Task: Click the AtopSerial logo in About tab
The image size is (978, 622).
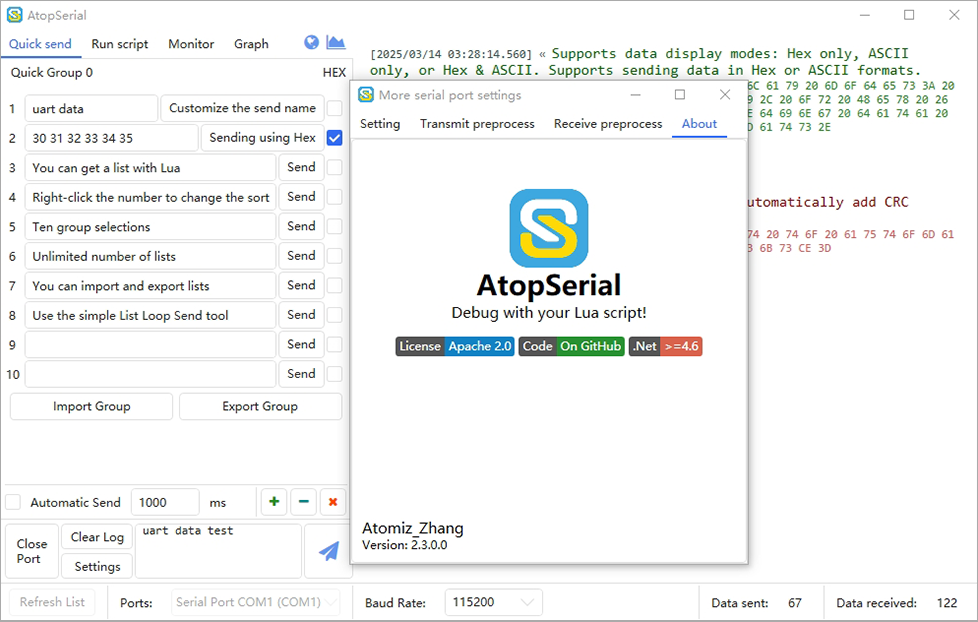Action: (x=549, y=228)
